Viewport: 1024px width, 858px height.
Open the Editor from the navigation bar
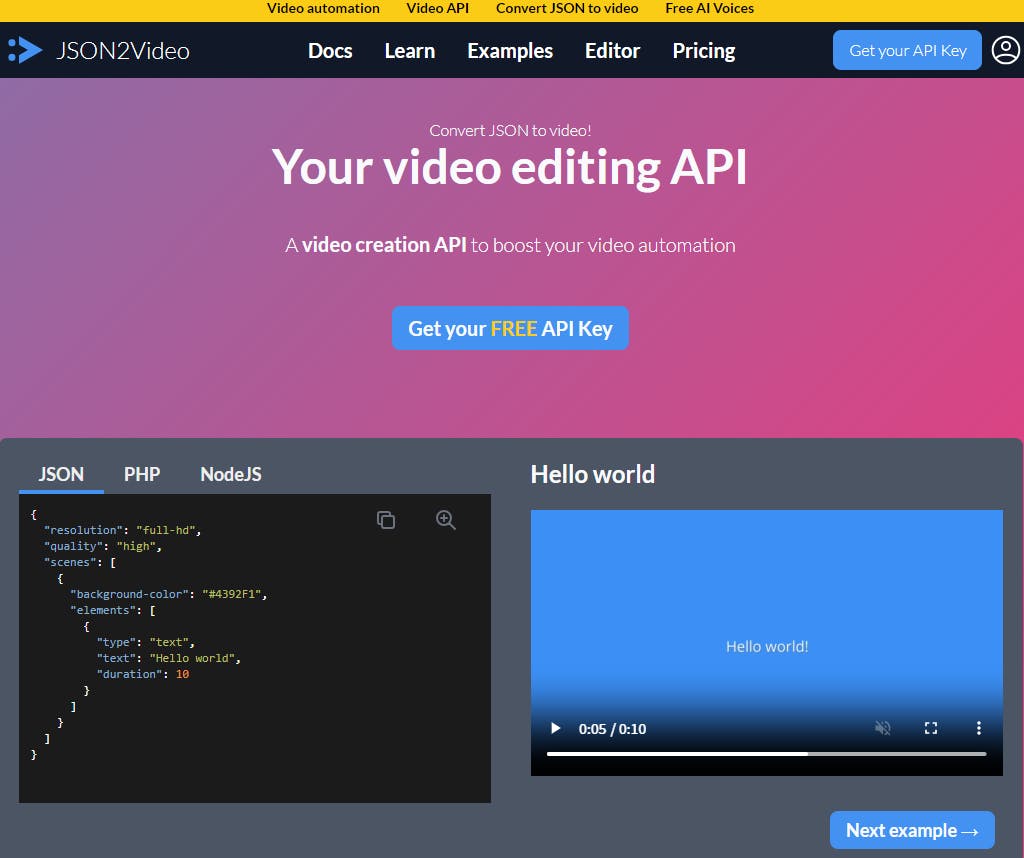[613, 51]
